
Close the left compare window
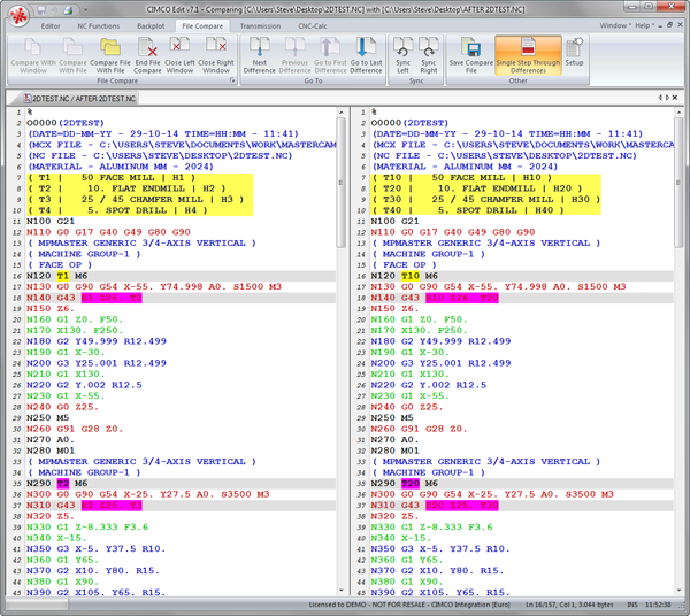(x=180, y=55)
